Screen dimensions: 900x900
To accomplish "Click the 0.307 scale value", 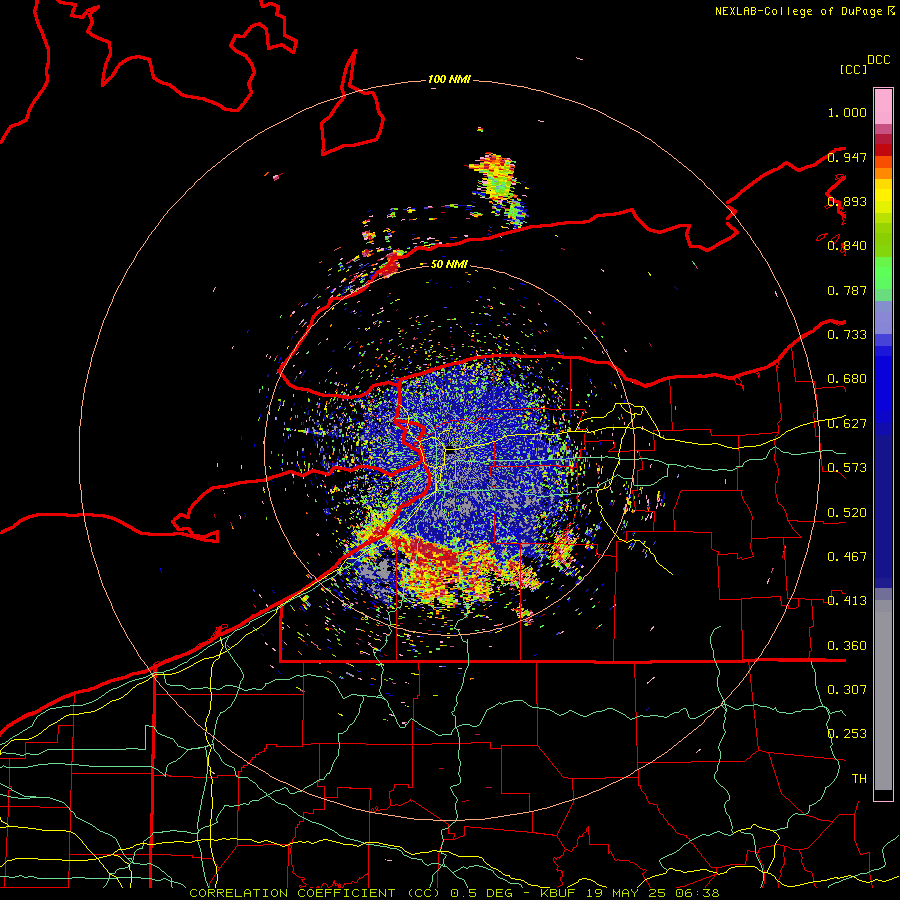I will click(x=847, y=689).
